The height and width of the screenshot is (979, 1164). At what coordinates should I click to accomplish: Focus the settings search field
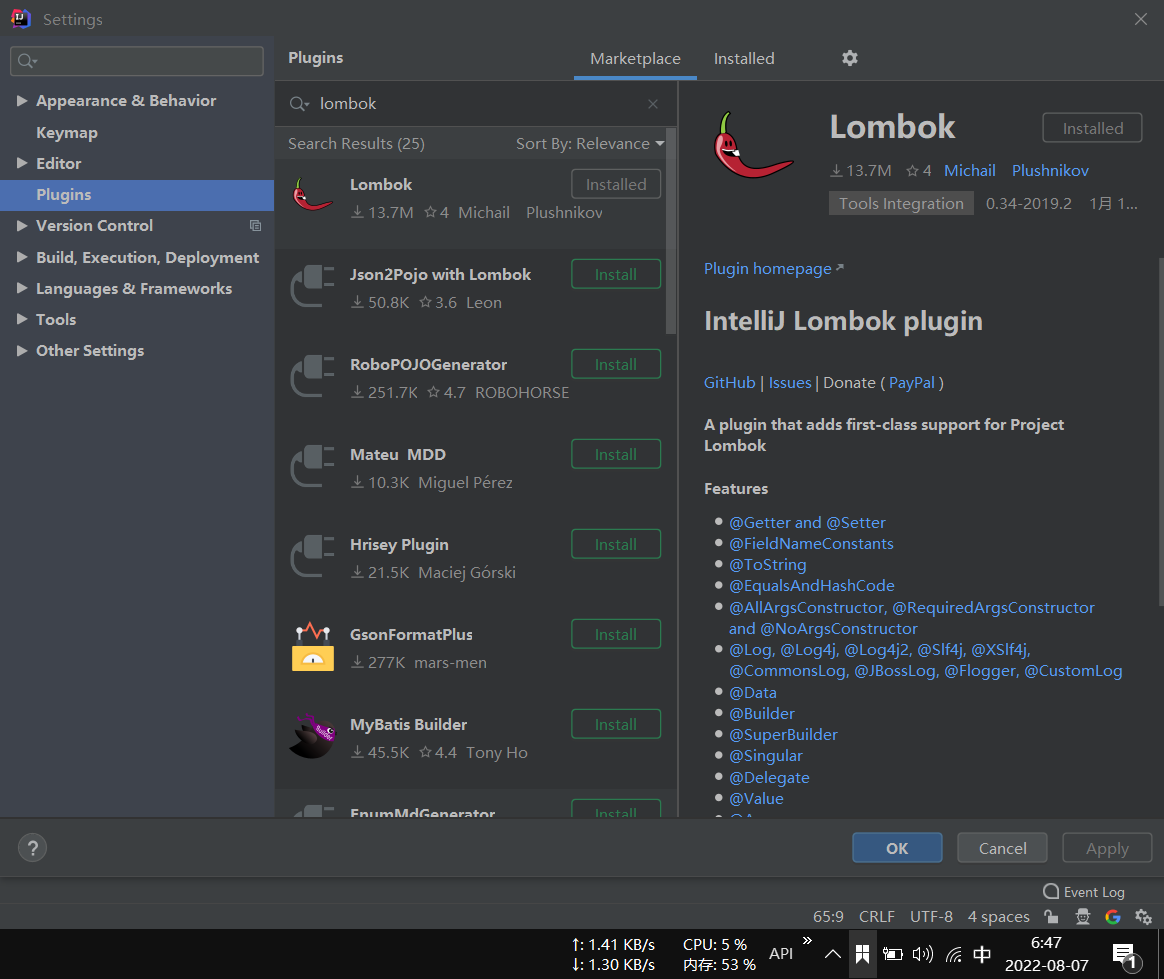tap(137, 61)
